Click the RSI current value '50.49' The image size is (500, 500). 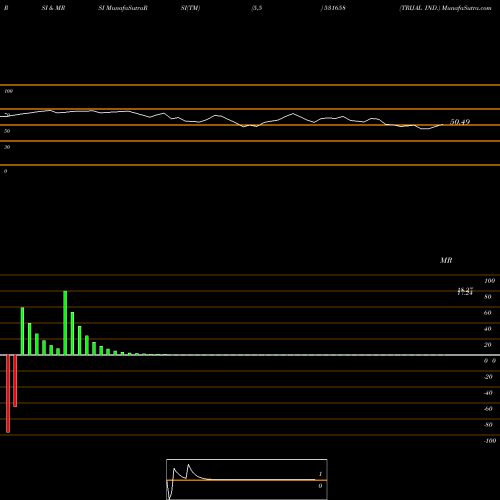pos(460,122)
